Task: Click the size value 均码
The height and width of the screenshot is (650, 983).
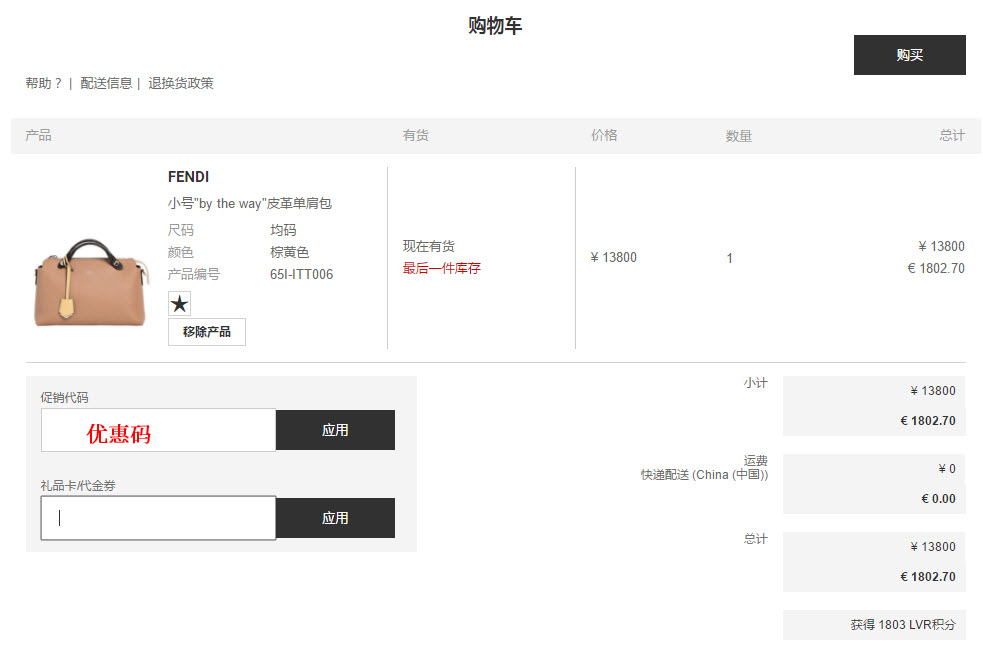Action: coord(283,231)
